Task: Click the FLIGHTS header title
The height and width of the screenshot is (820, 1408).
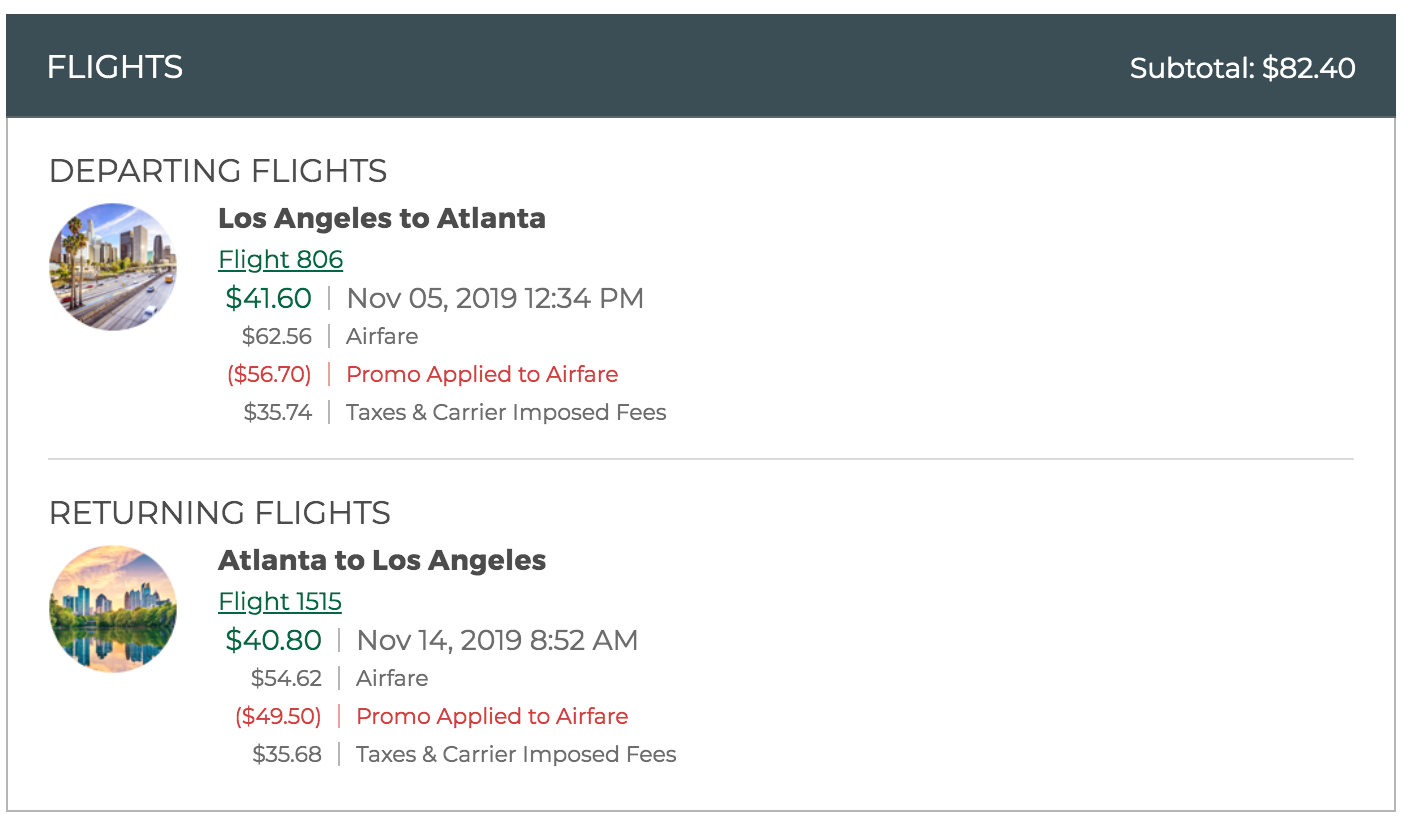Action: 115,67
